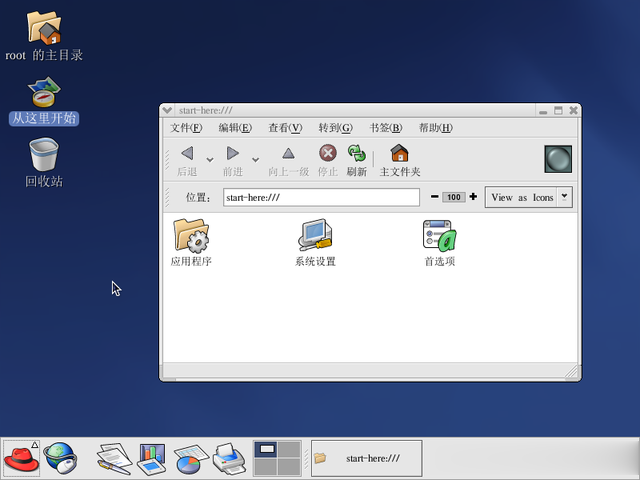
Task: Minimize the start-here window
Action: coord(543,111)
